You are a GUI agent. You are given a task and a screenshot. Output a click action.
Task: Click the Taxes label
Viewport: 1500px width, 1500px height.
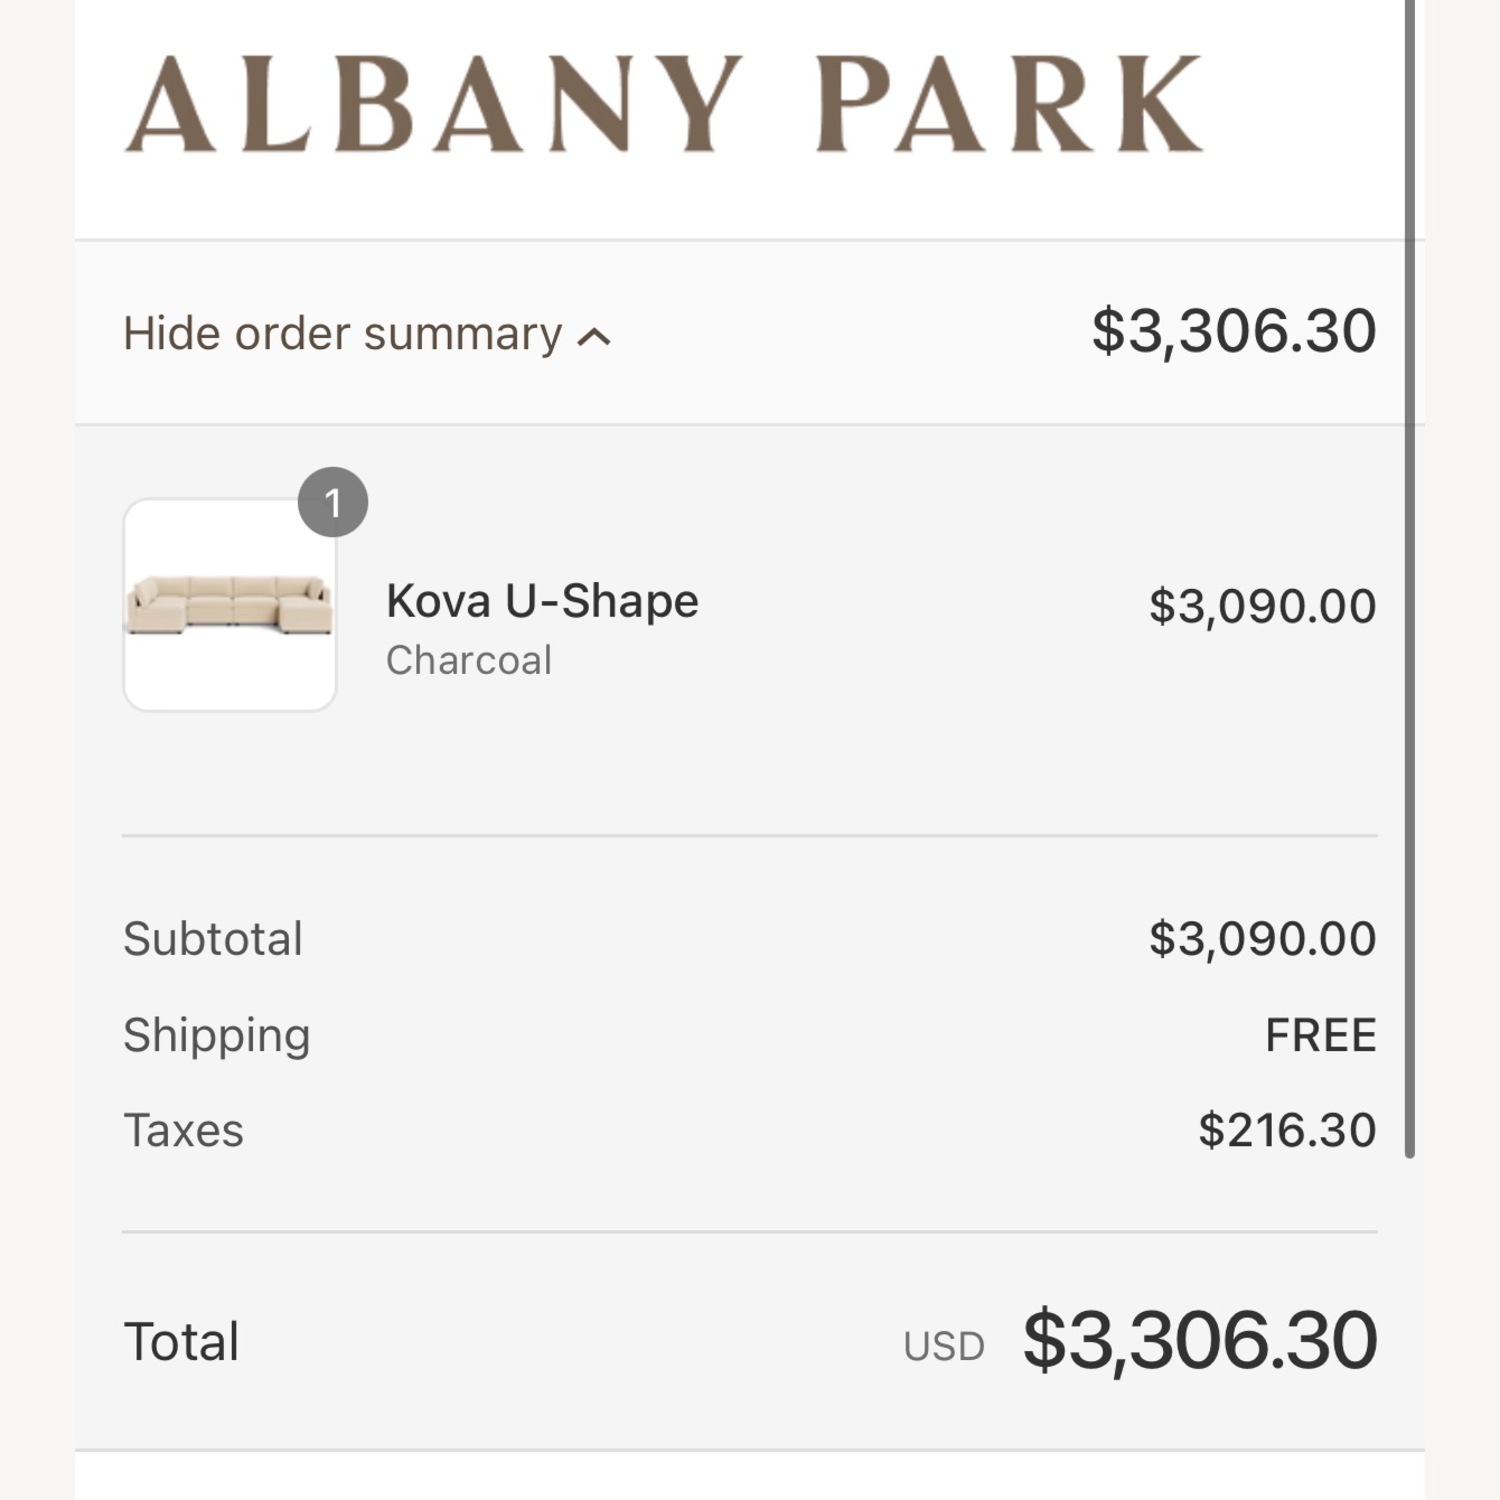pos(183,1131)
